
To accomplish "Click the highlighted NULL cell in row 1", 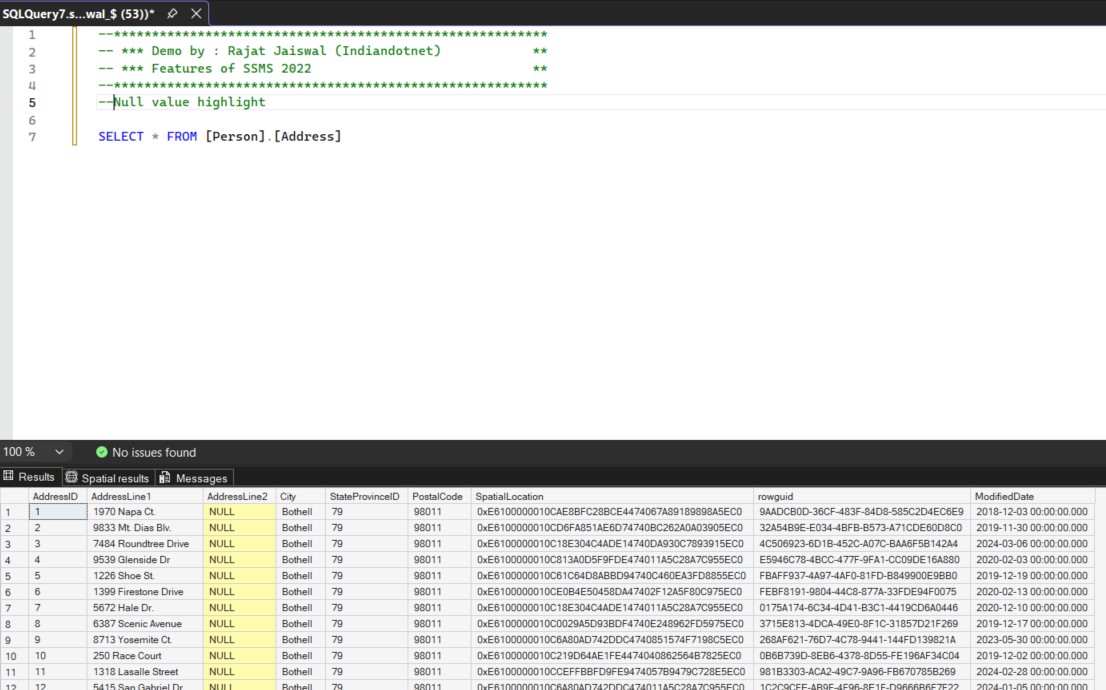I will tap(222, 512).
